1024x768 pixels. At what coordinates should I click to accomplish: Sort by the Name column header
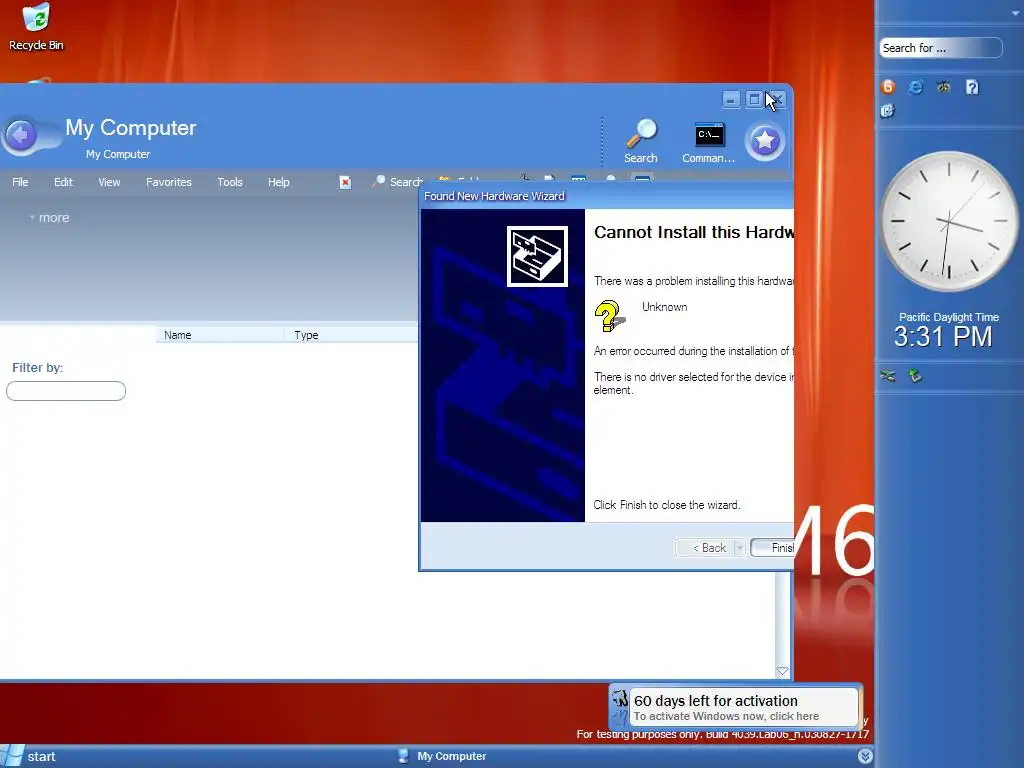coord(220,335)
